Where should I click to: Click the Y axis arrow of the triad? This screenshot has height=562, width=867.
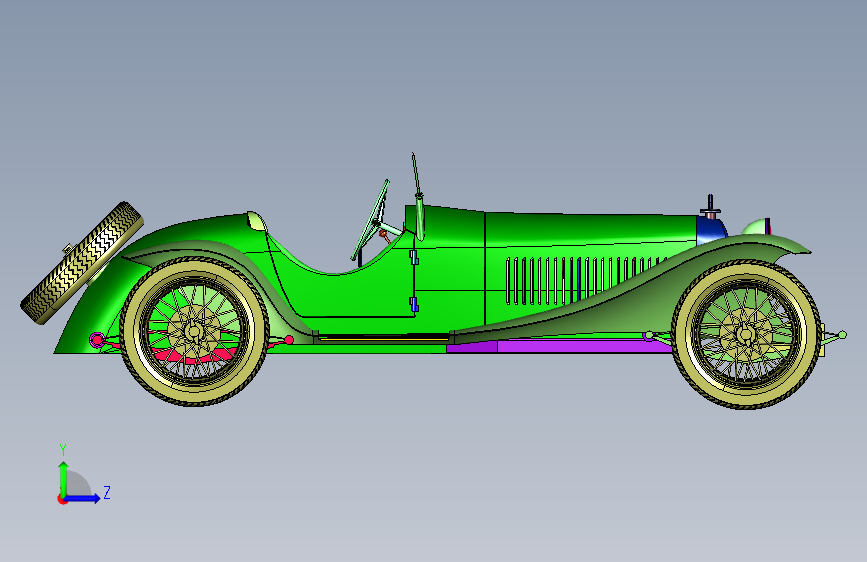click(64, 478)
